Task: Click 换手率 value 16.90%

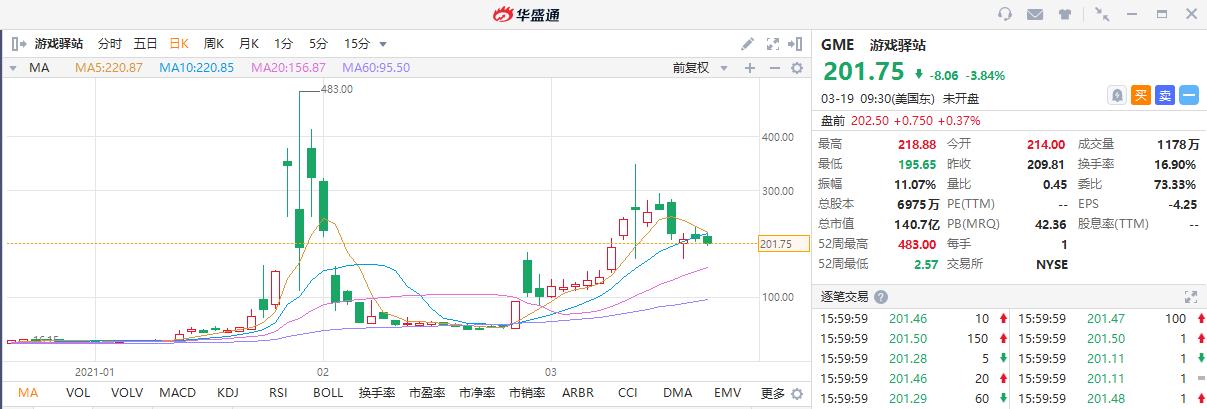Action: 1176,164
